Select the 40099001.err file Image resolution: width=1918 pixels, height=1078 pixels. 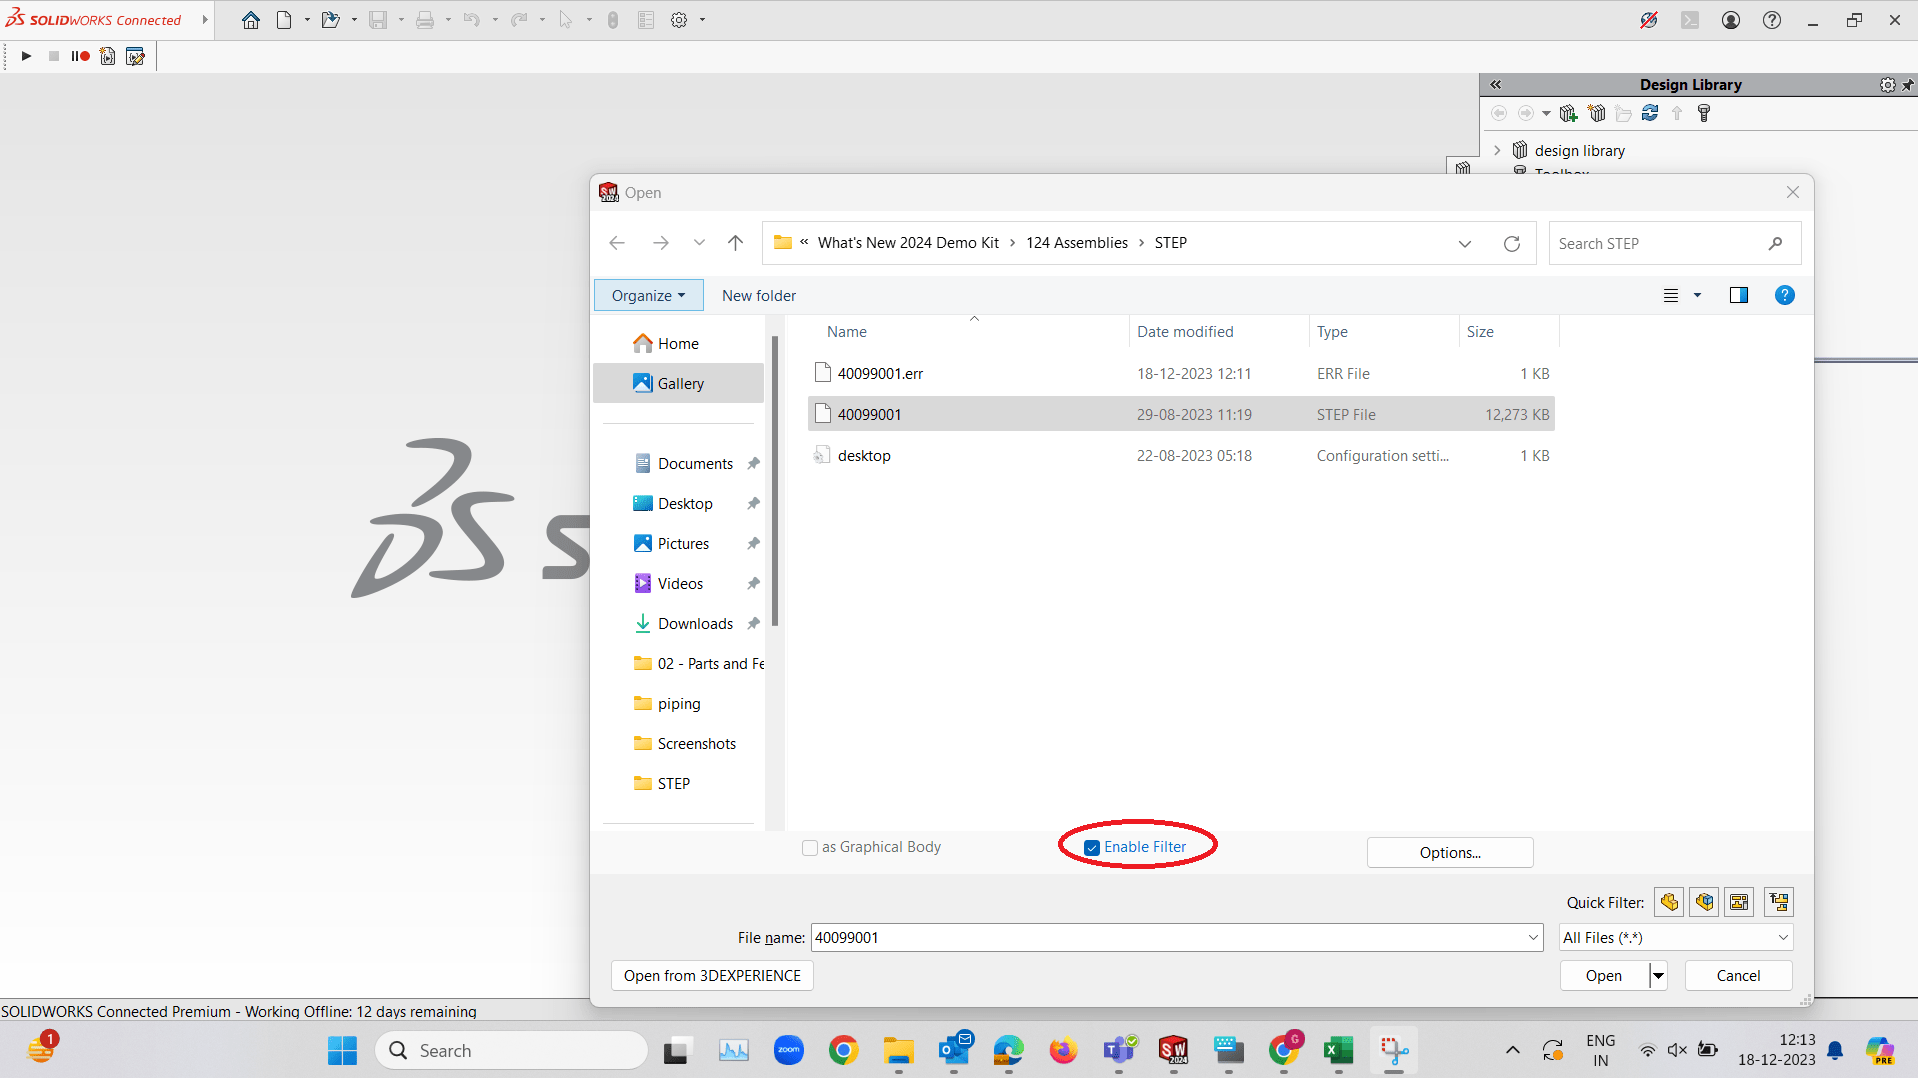point(1181,374)
